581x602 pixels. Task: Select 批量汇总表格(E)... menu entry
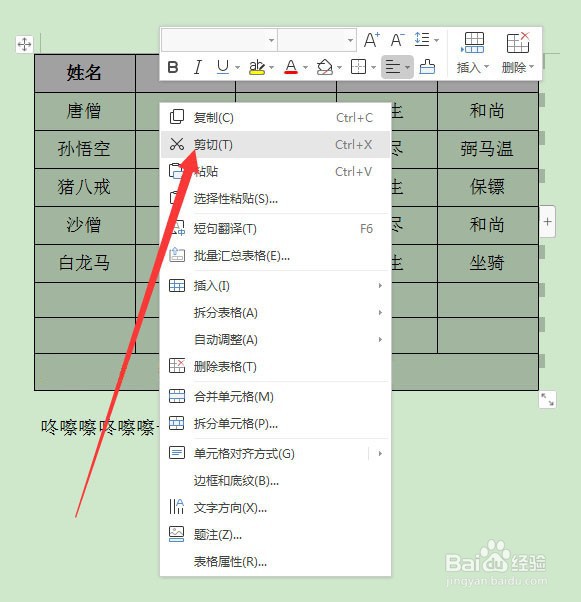coord(275,255)
